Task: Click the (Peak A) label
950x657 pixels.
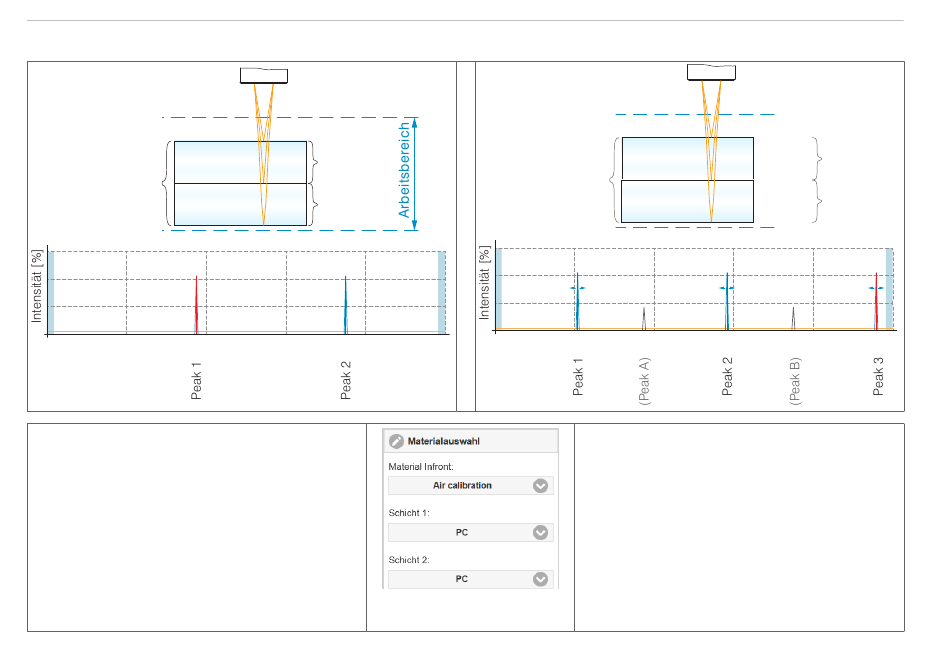Action: (x=644, y=381)
